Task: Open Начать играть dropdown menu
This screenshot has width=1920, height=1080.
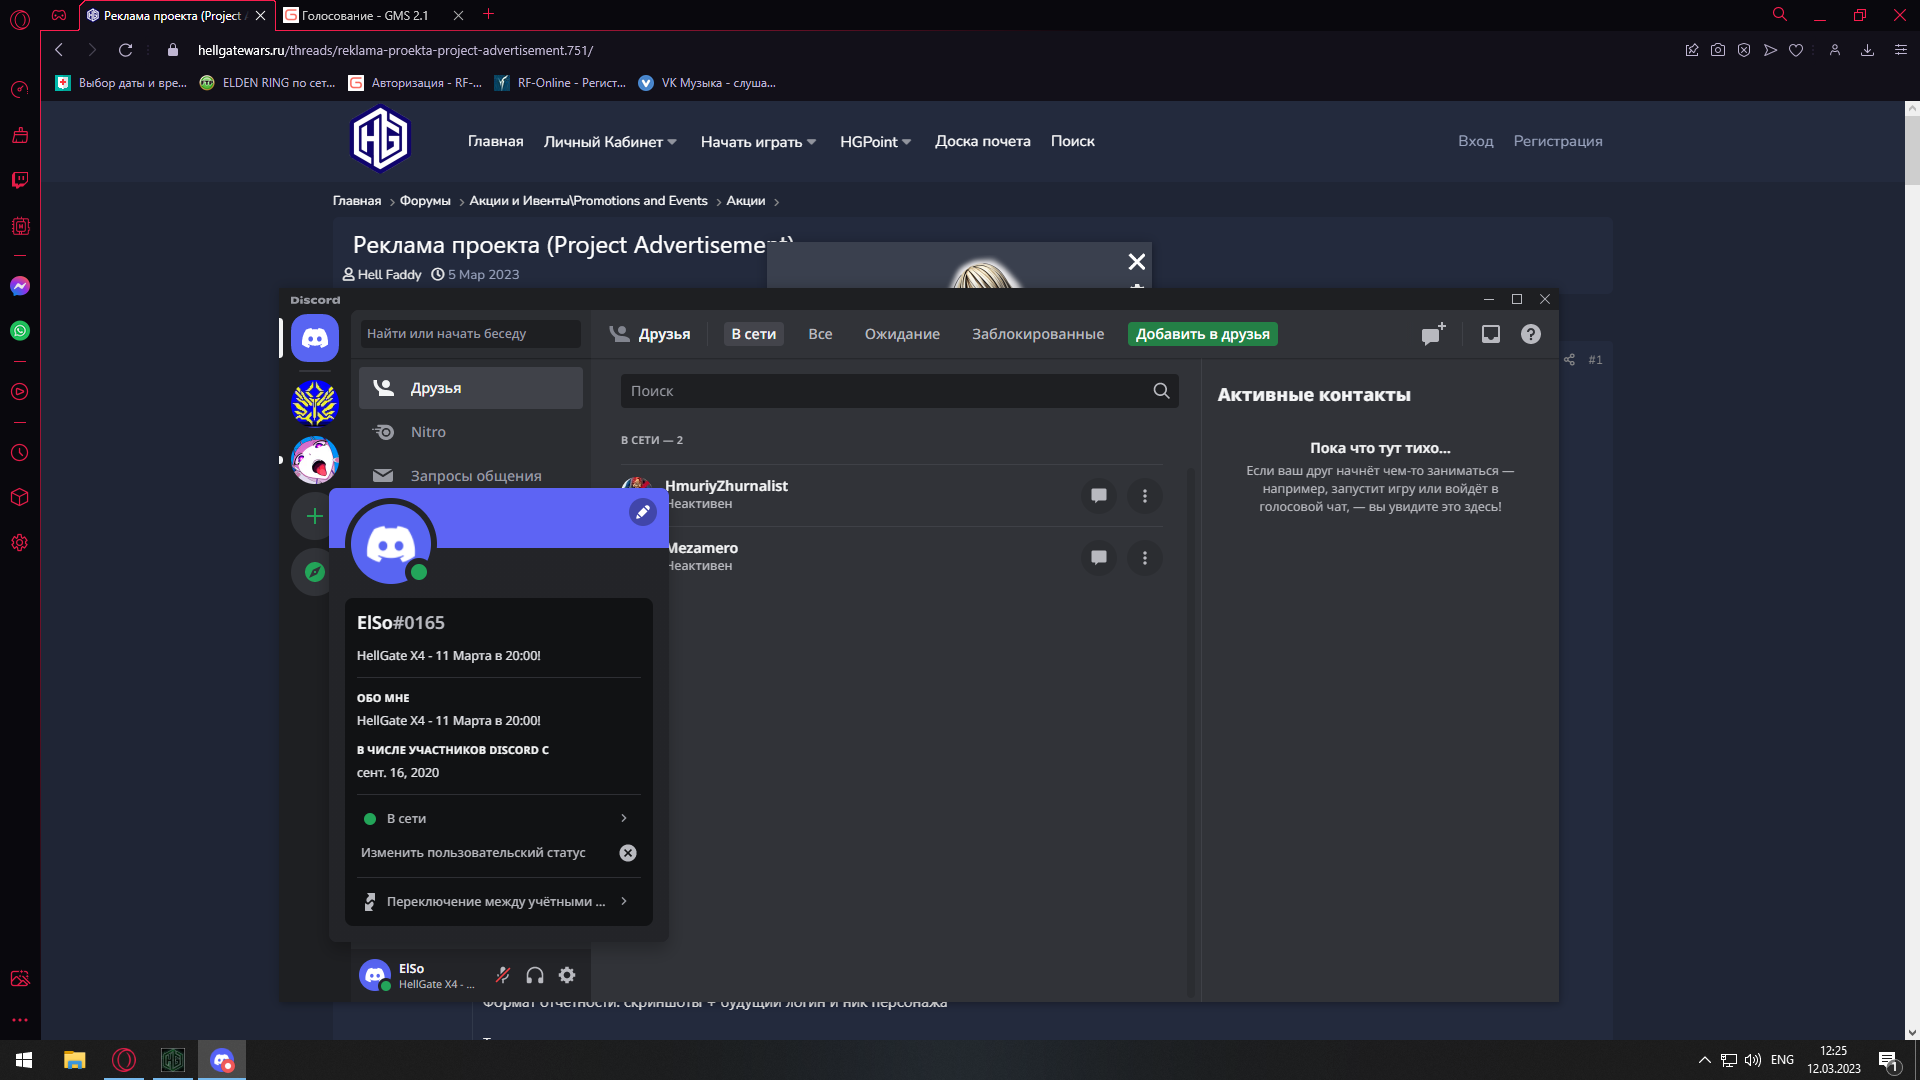Action: pyautogui.click(x=758, y=142)
